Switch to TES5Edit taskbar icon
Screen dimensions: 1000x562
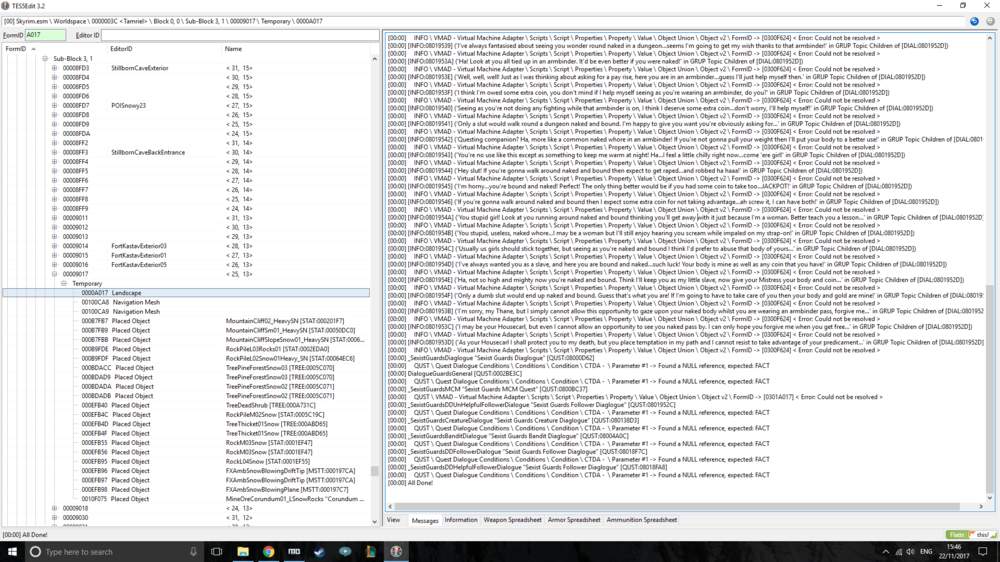point(396,551)
